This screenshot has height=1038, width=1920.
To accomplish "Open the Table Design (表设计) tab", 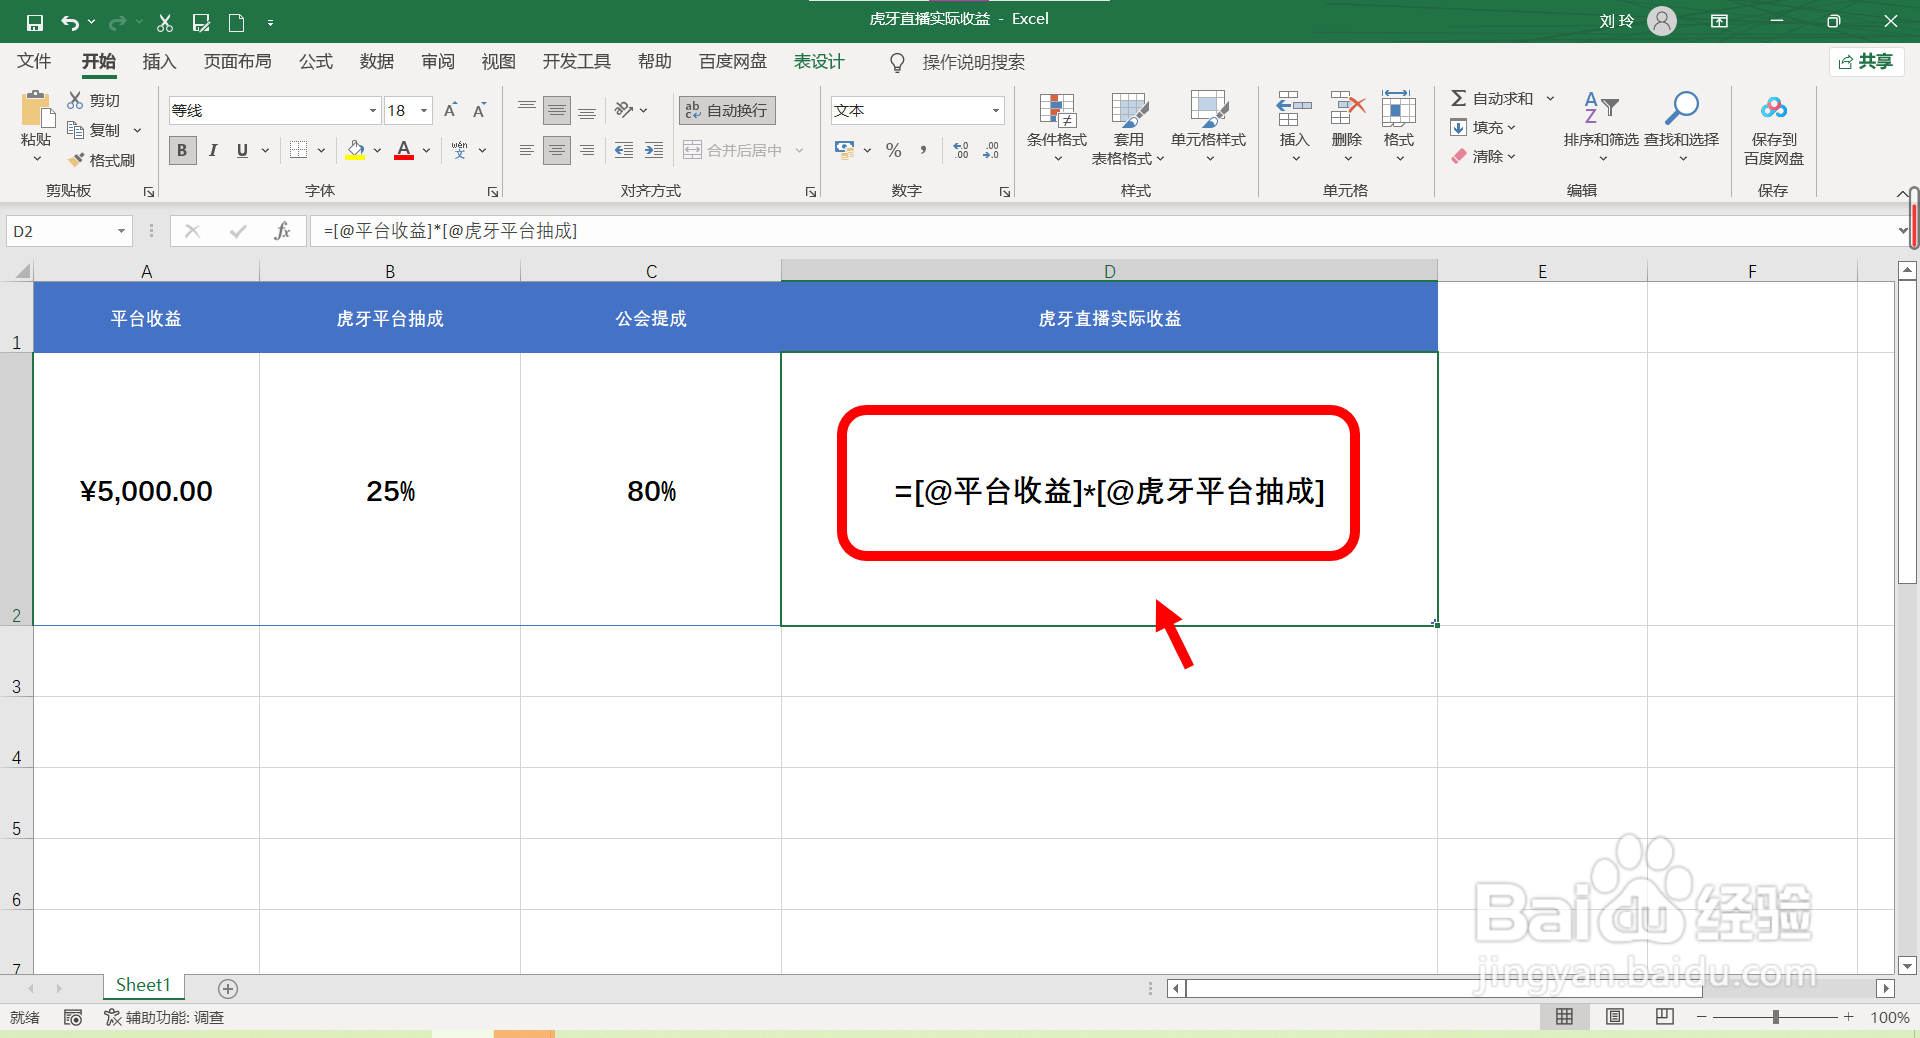I will [819, 62].
